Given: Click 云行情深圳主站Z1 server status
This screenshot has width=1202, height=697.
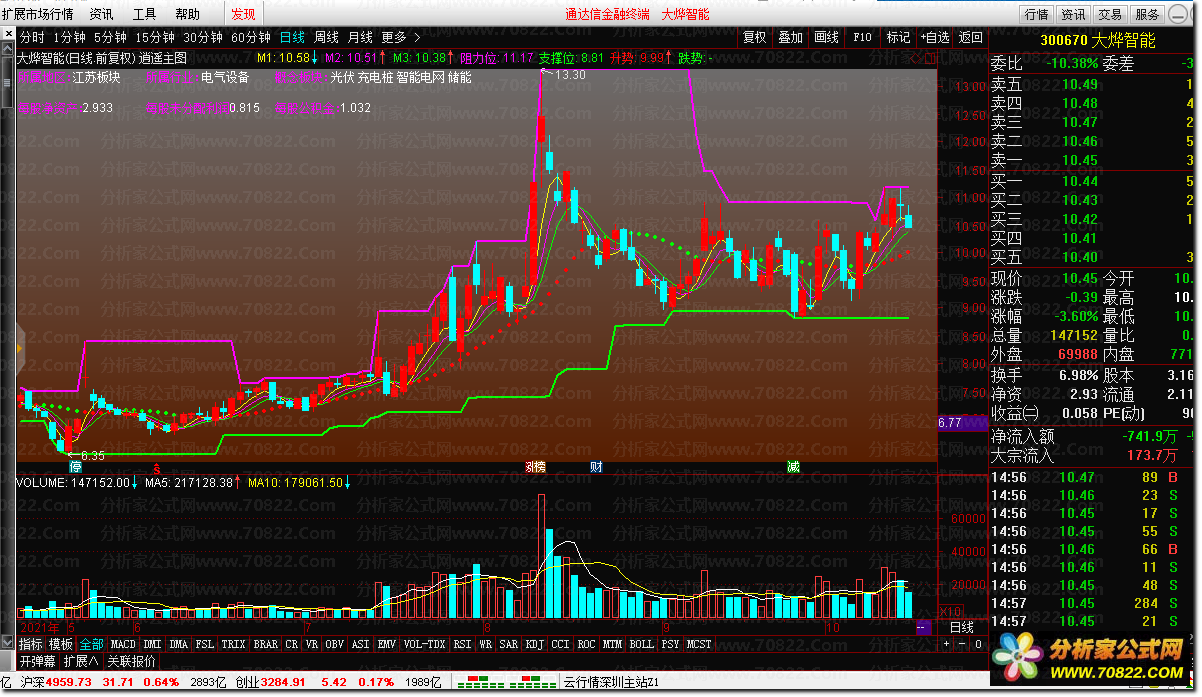Looking at the screenshot, I should [611, 682].
